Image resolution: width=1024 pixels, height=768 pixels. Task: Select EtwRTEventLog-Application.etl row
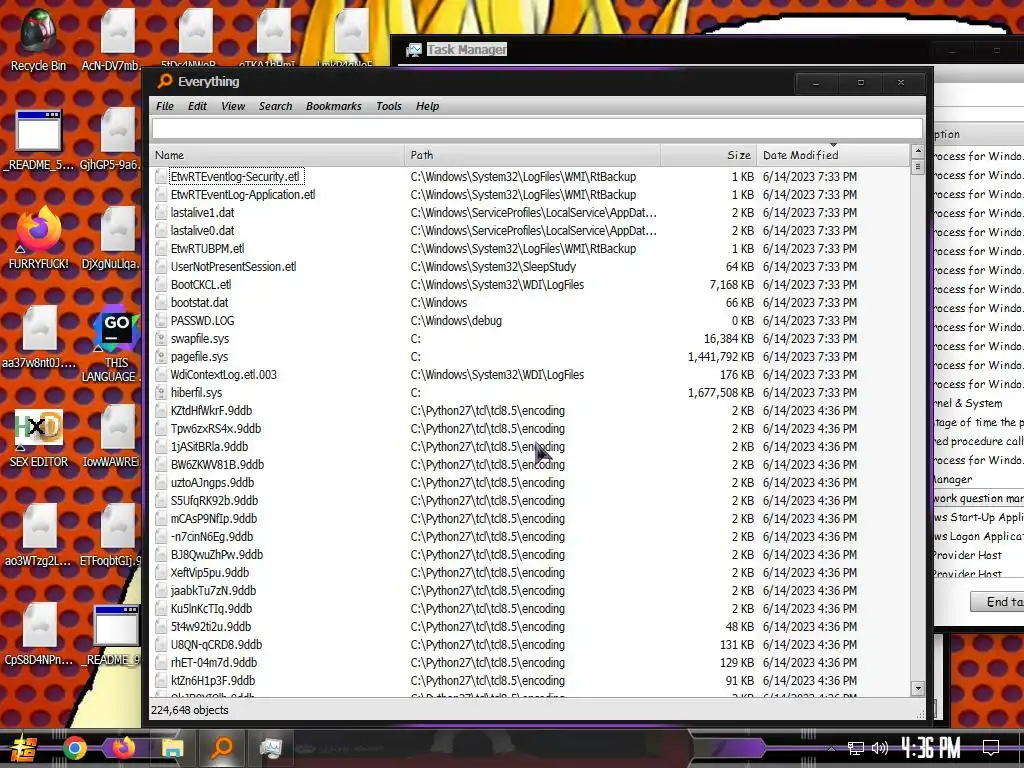(530, 195)
